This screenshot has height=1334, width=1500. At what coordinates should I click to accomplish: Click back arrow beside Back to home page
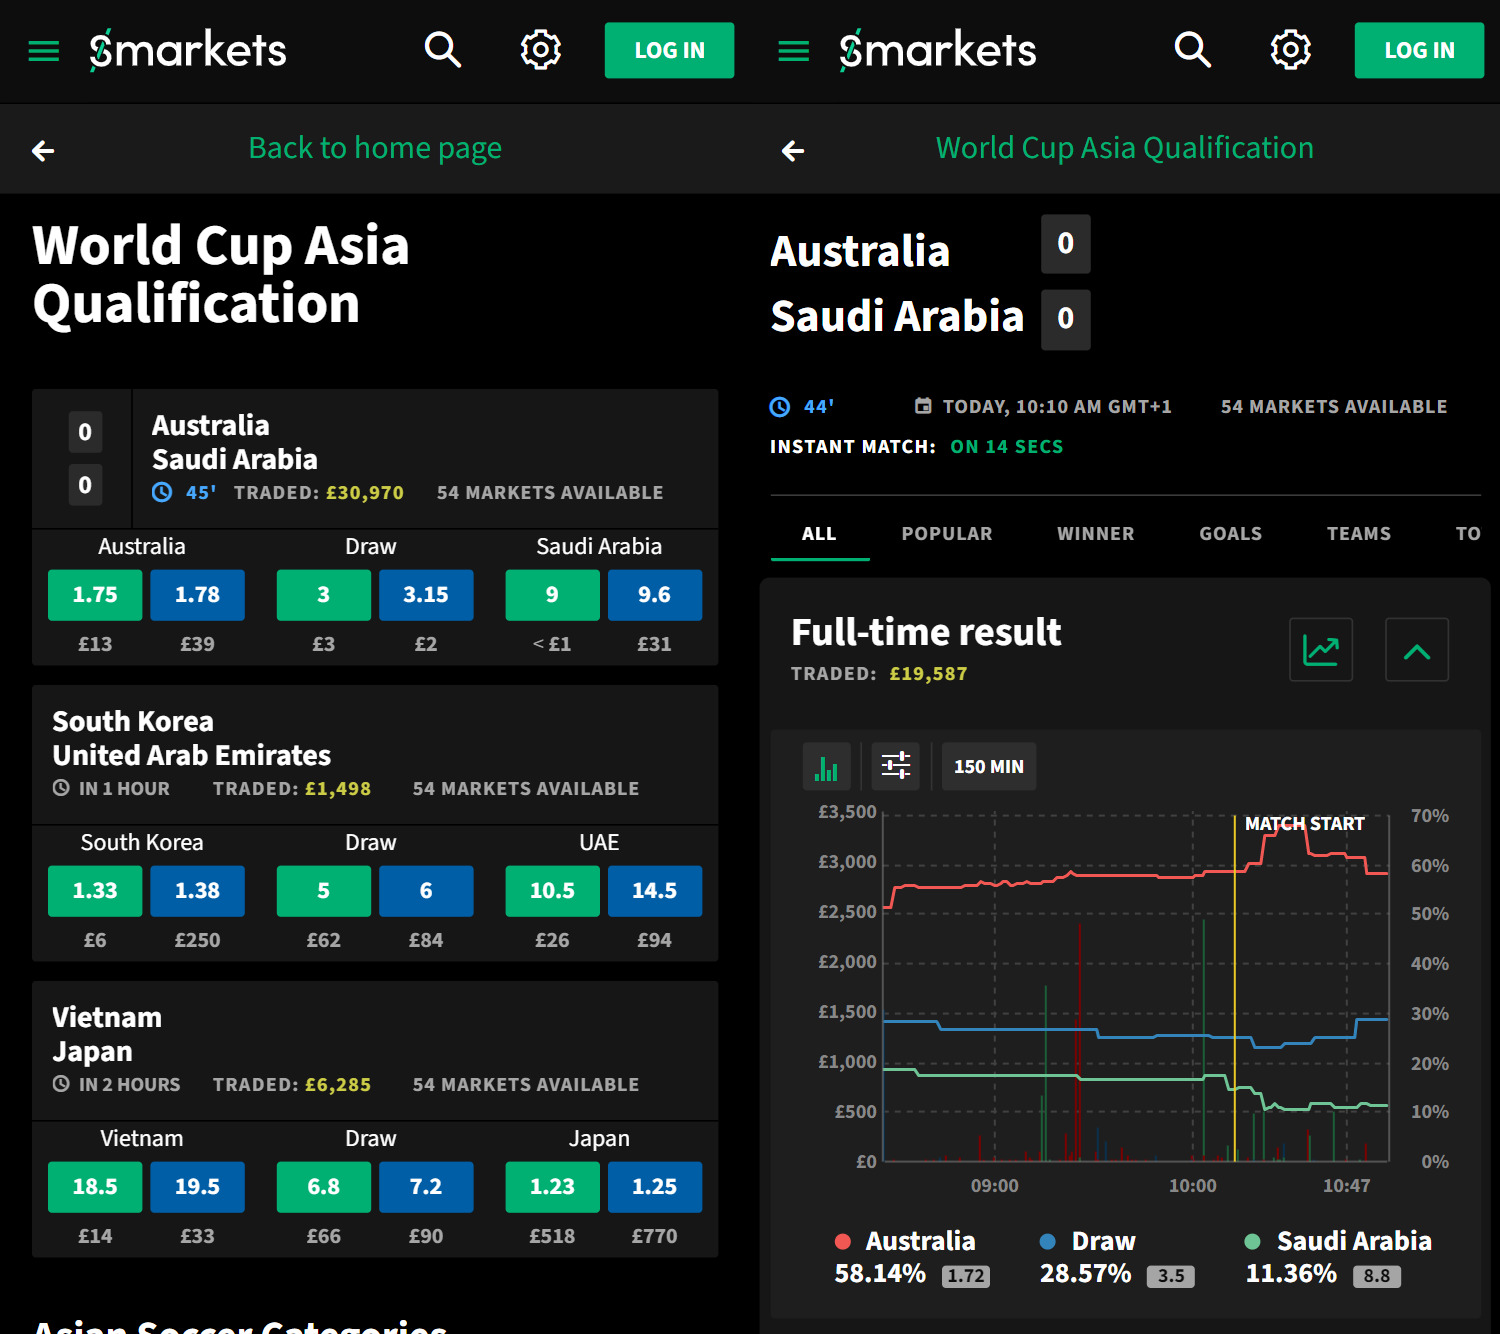(x=43, y=151)
